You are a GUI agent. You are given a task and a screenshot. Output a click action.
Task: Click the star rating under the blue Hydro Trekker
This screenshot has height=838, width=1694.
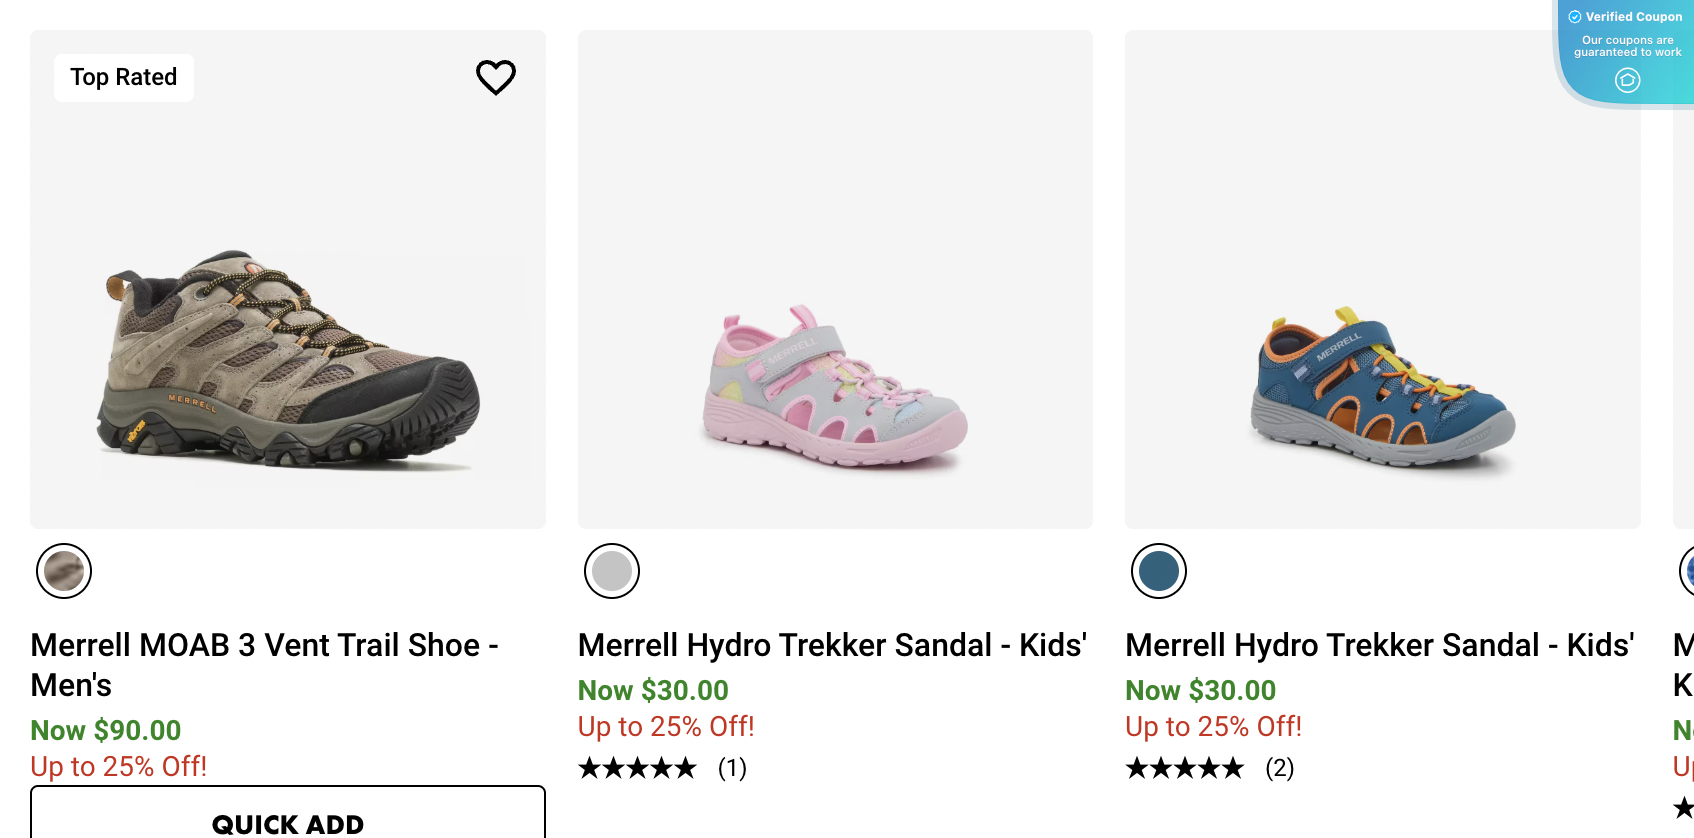1184,768
